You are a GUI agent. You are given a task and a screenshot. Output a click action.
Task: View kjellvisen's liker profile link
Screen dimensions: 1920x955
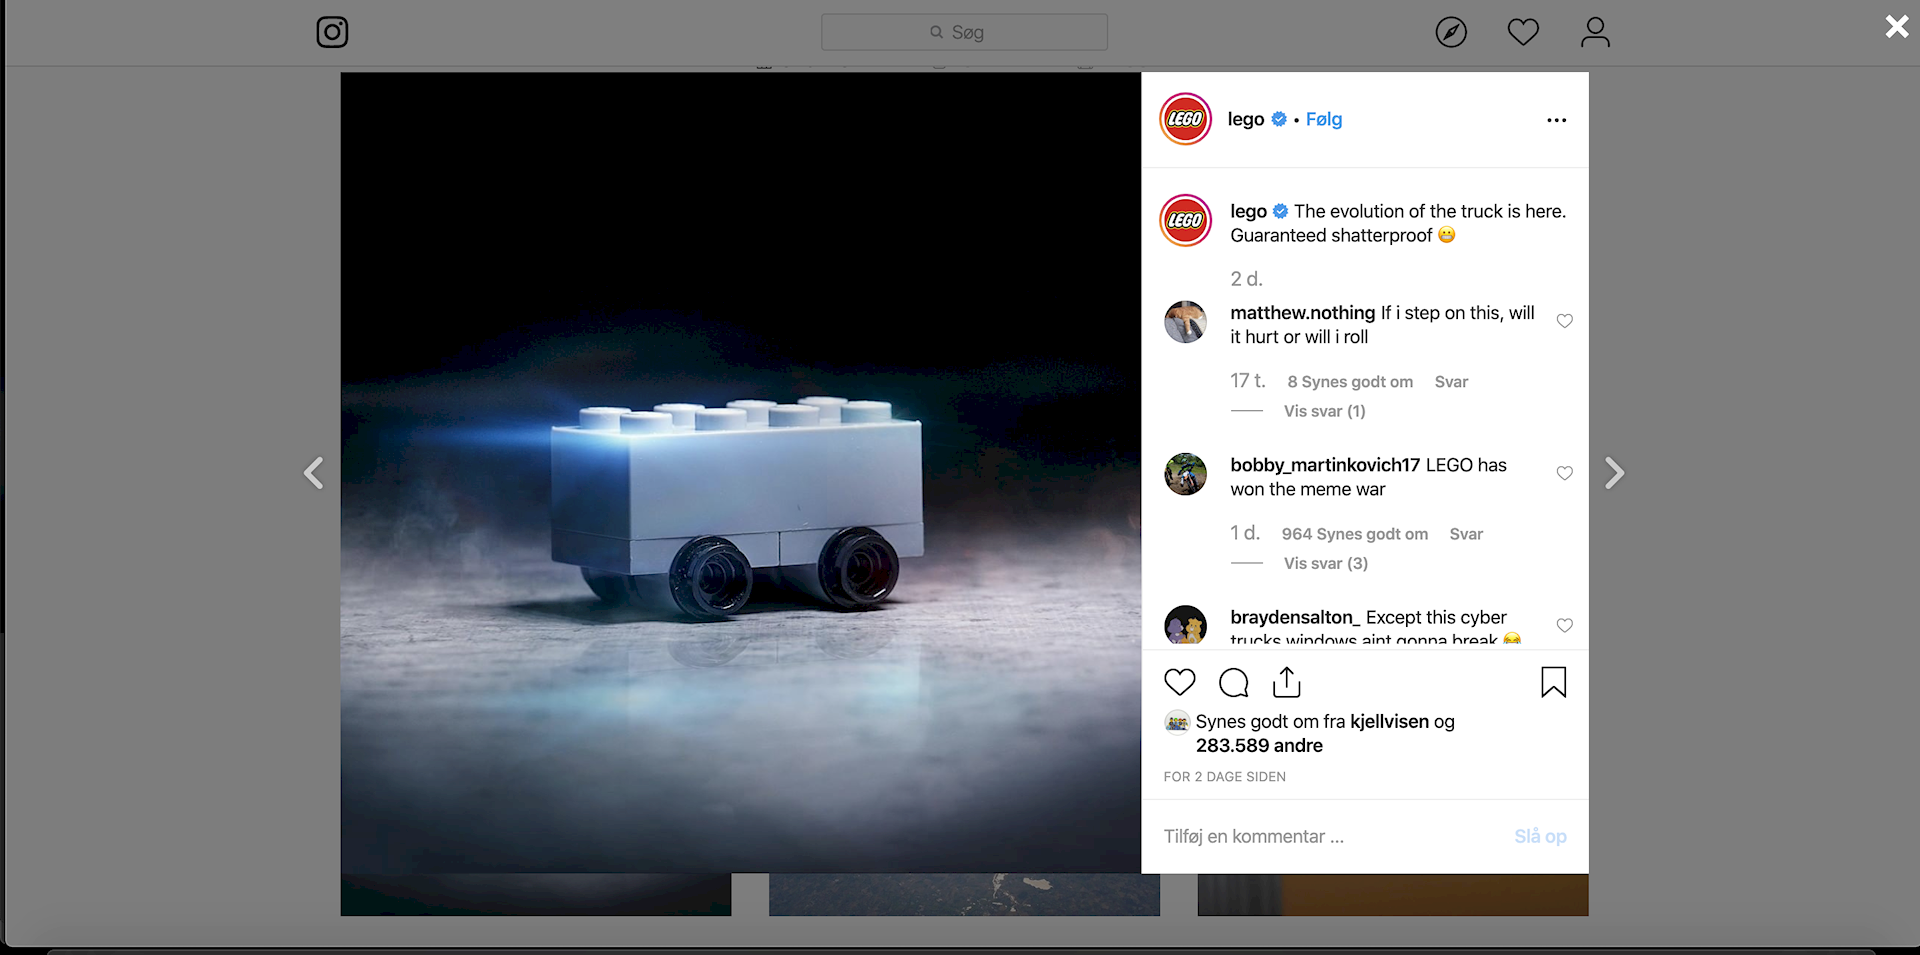pos(1390,721)
